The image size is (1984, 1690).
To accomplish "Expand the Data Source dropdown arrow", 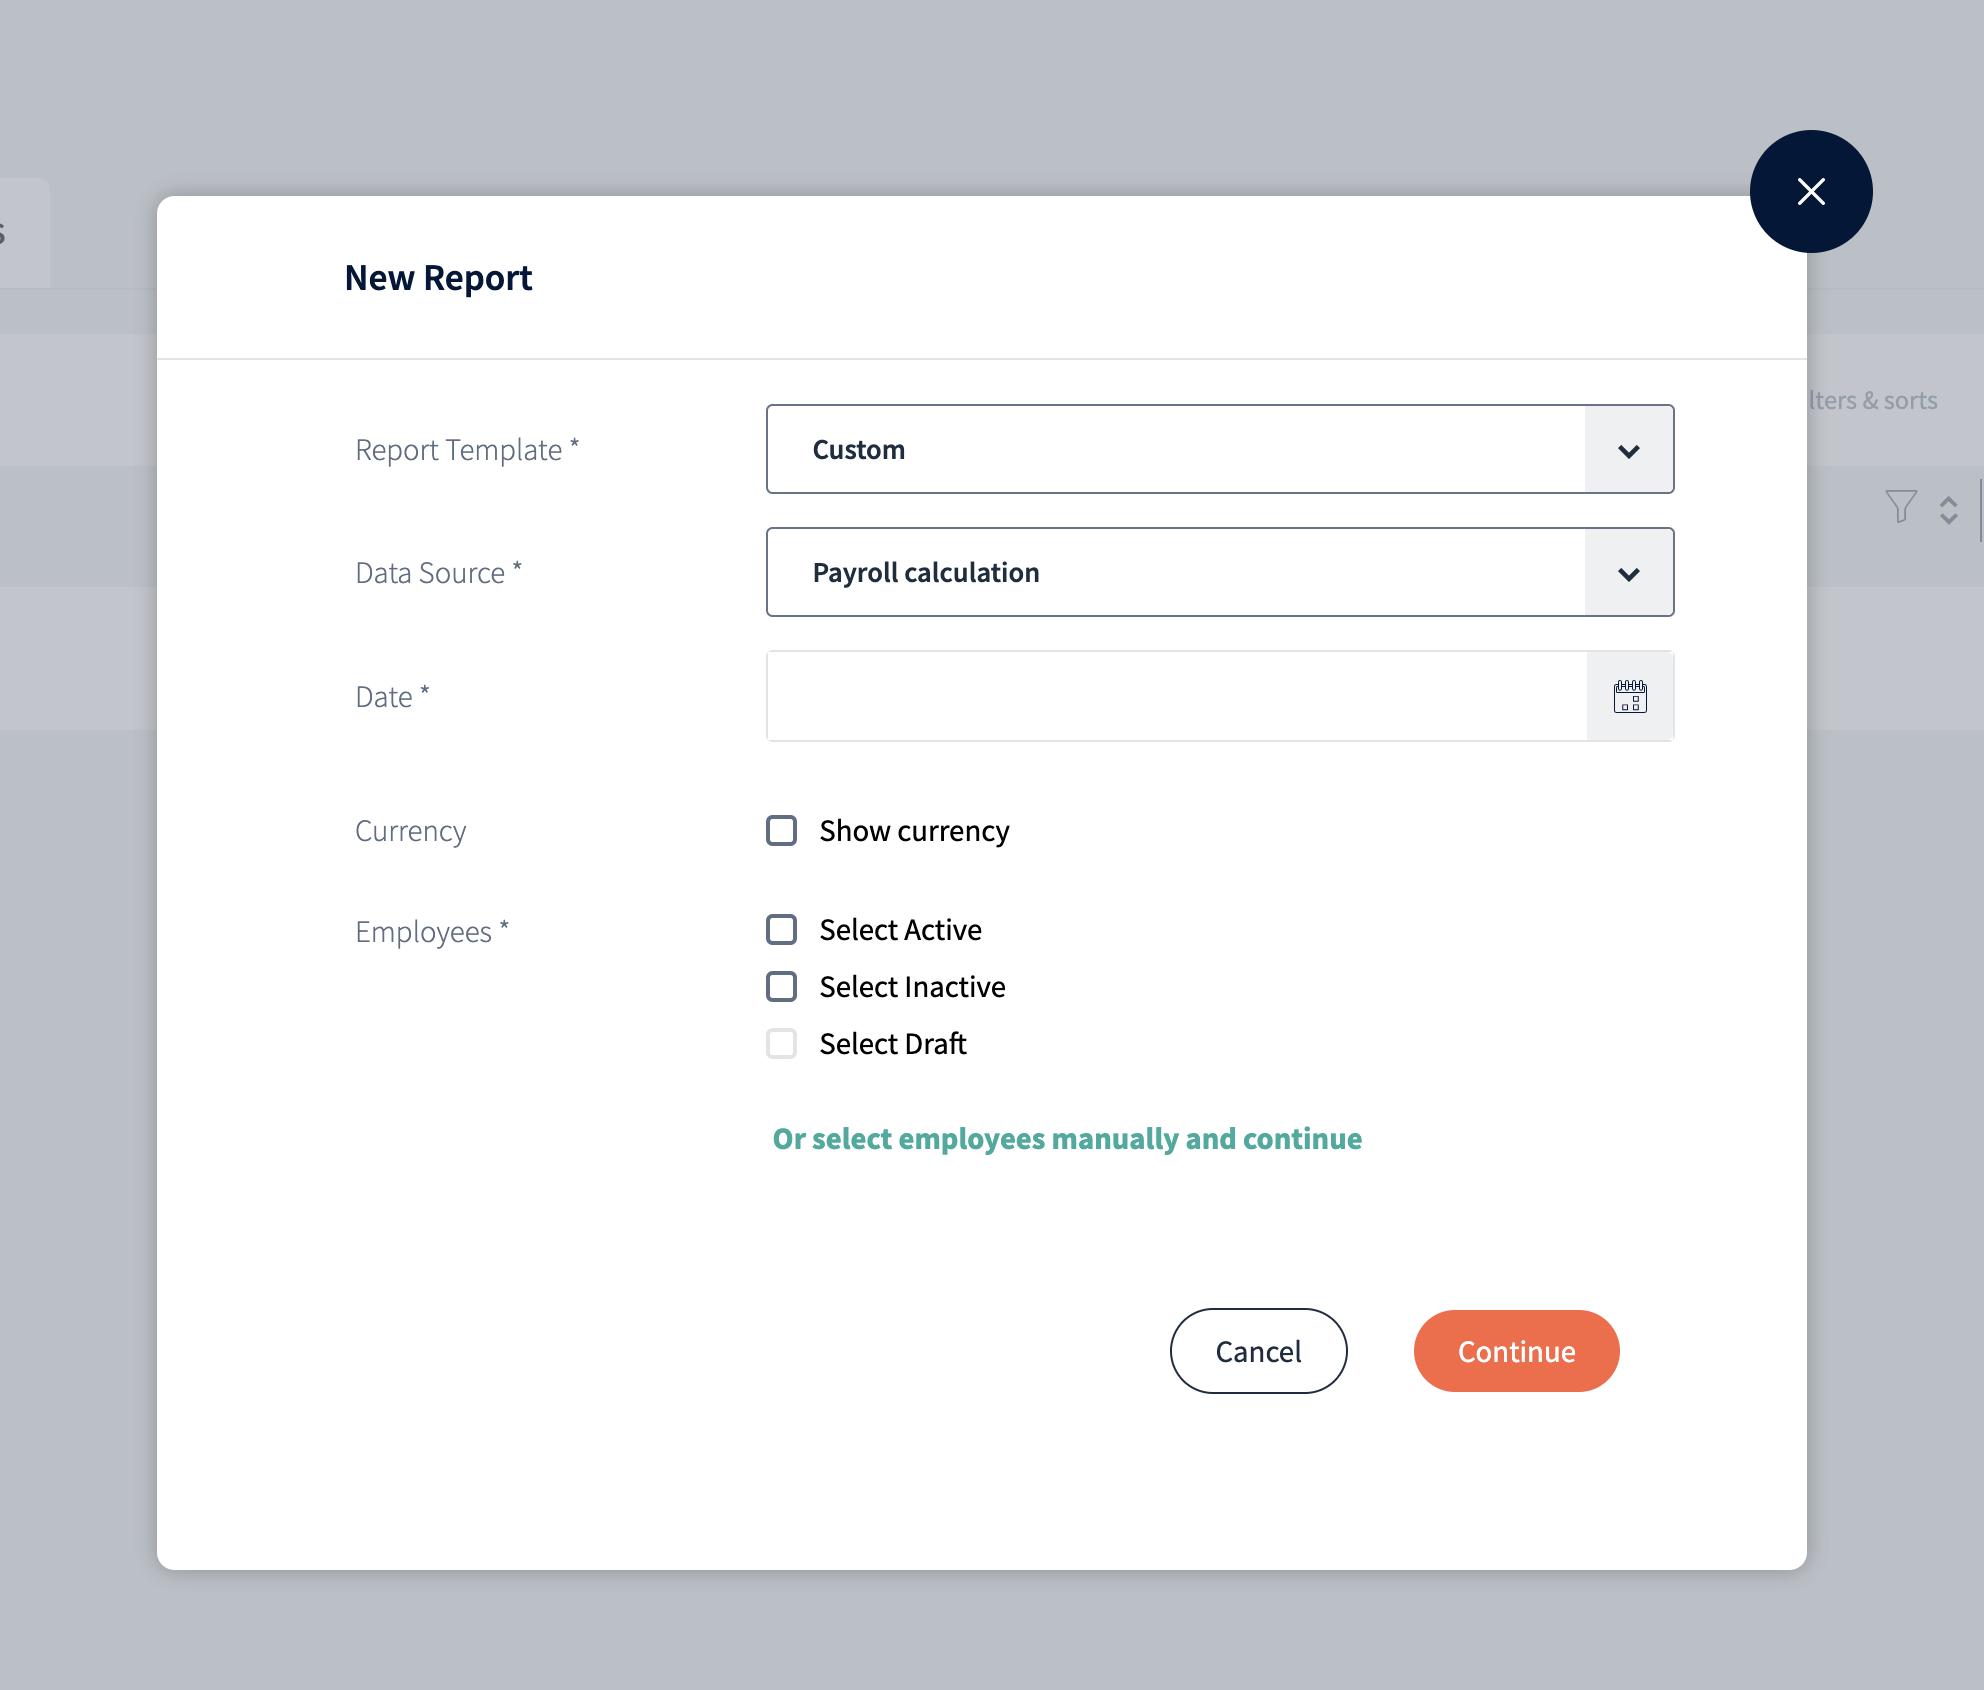I will tap(1628, 573).
